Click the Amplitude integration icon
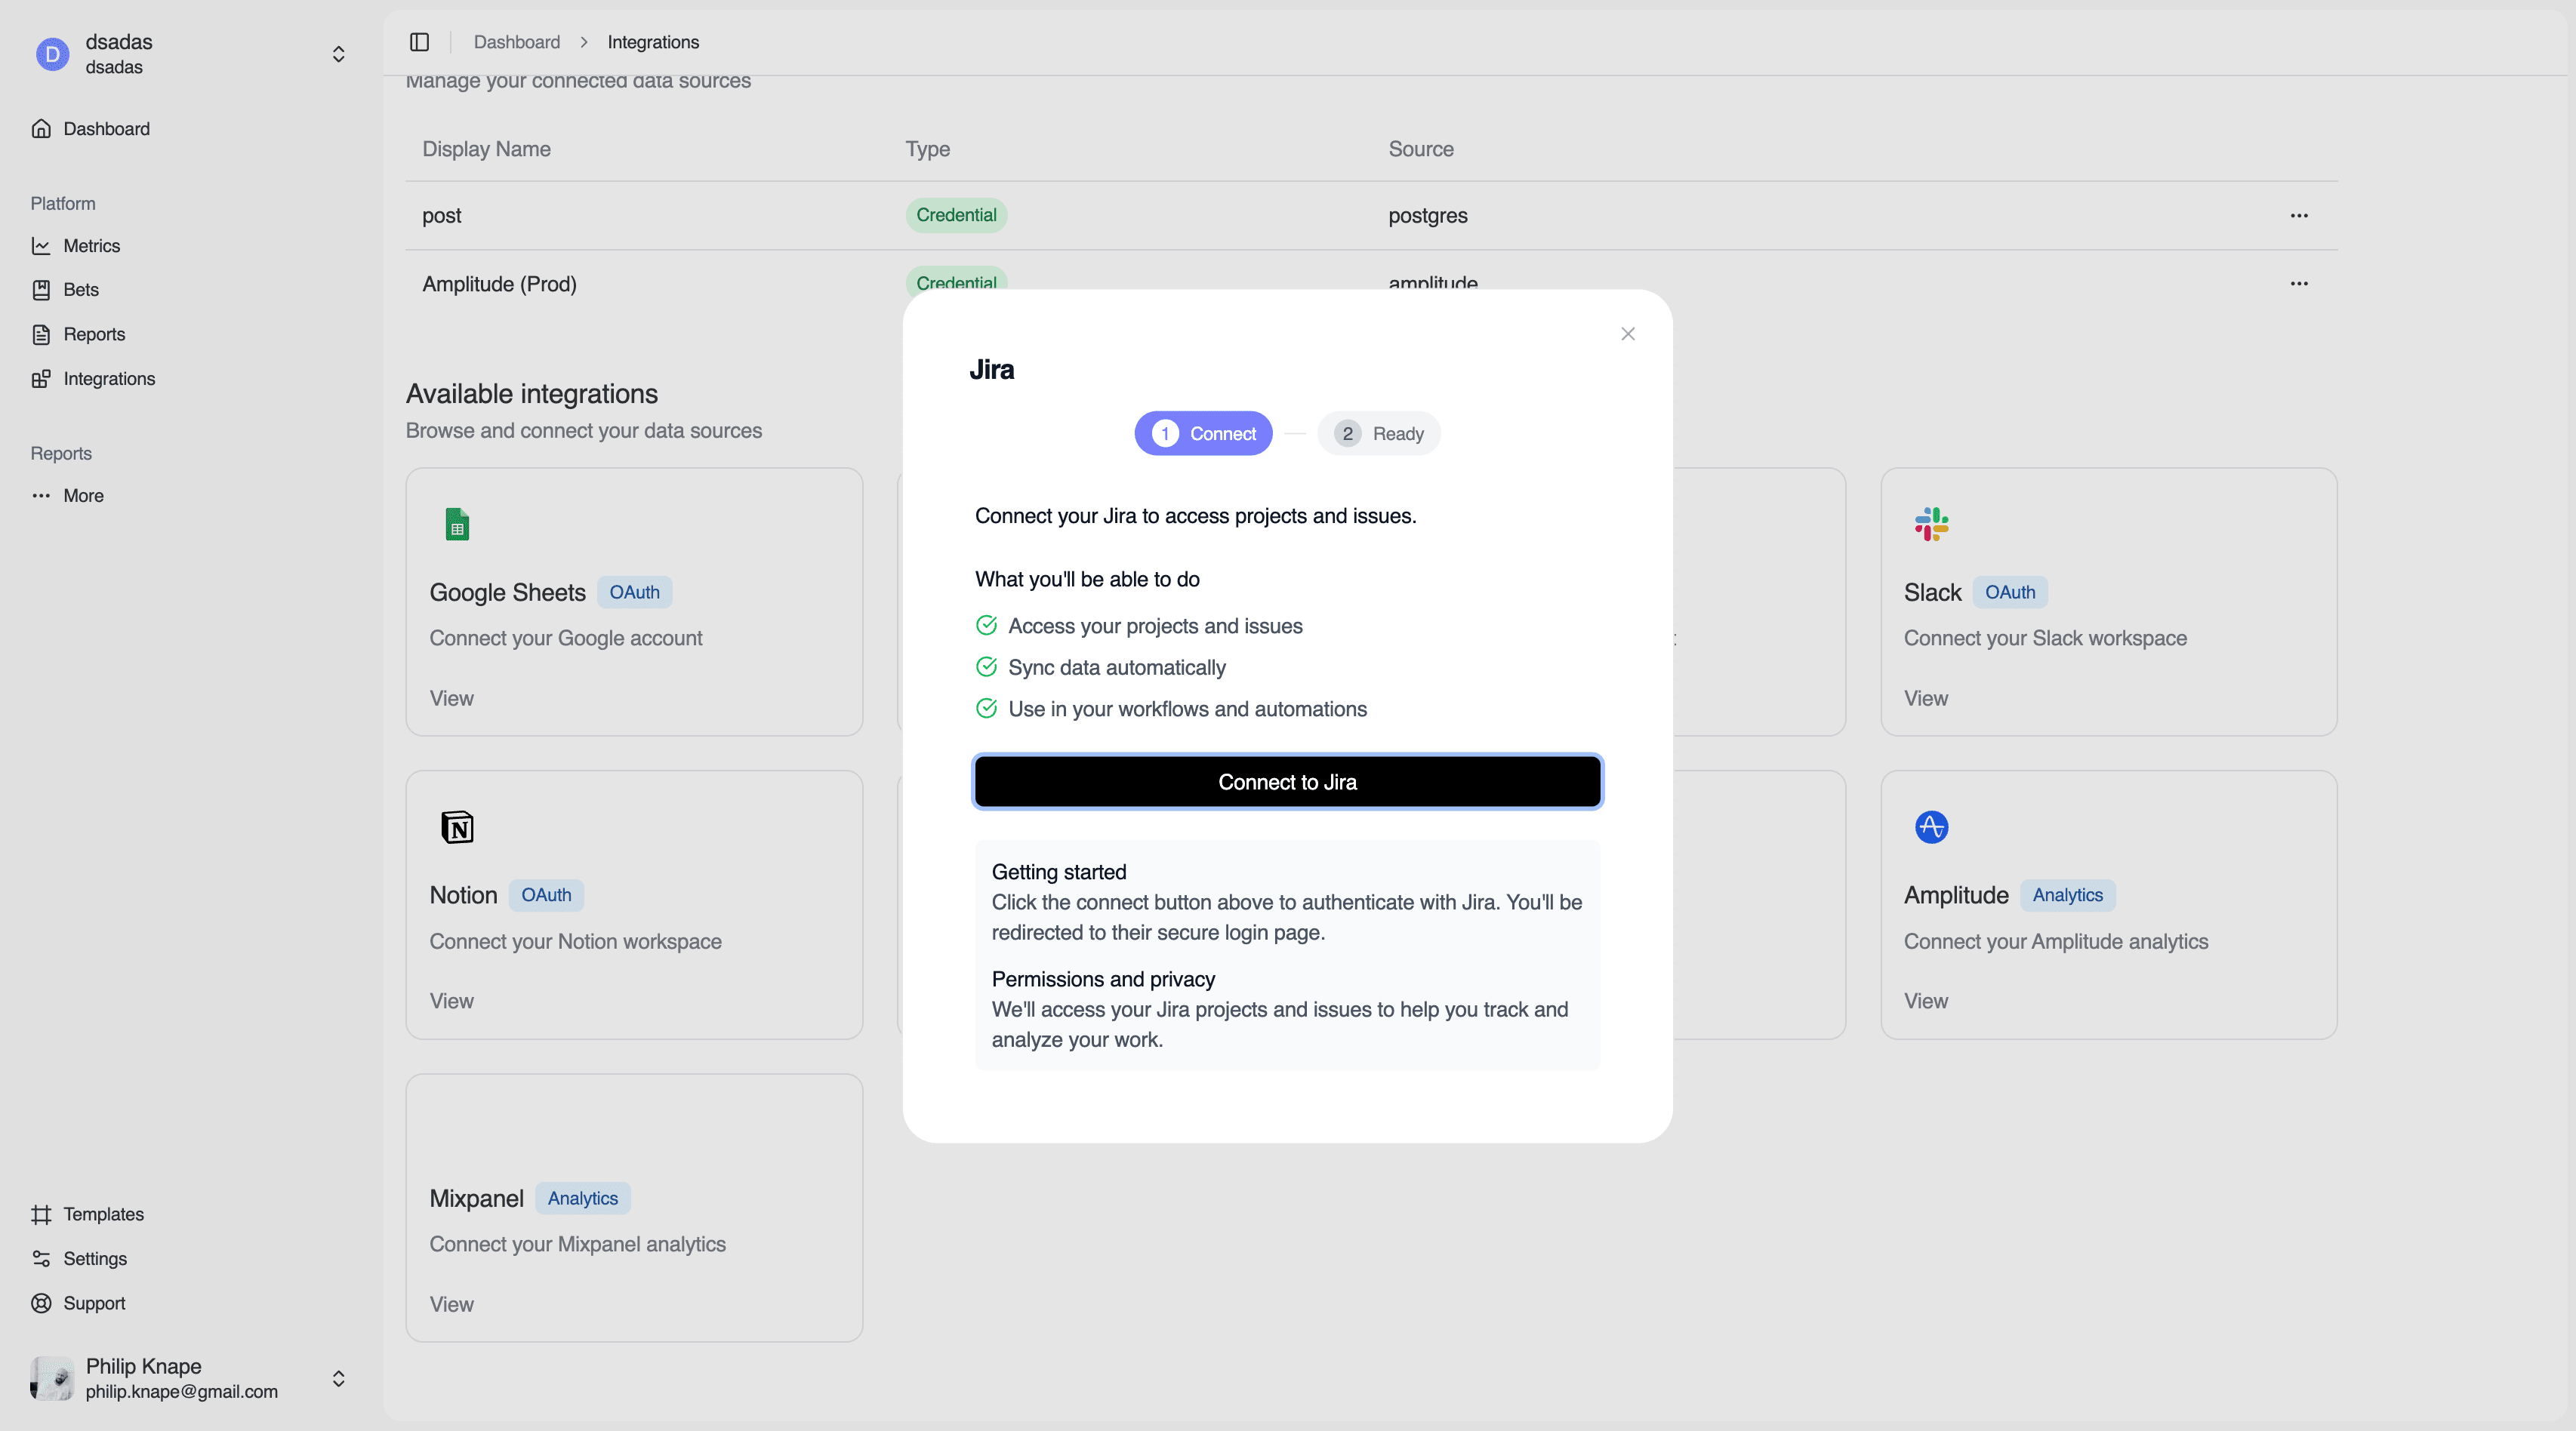 1931,827
